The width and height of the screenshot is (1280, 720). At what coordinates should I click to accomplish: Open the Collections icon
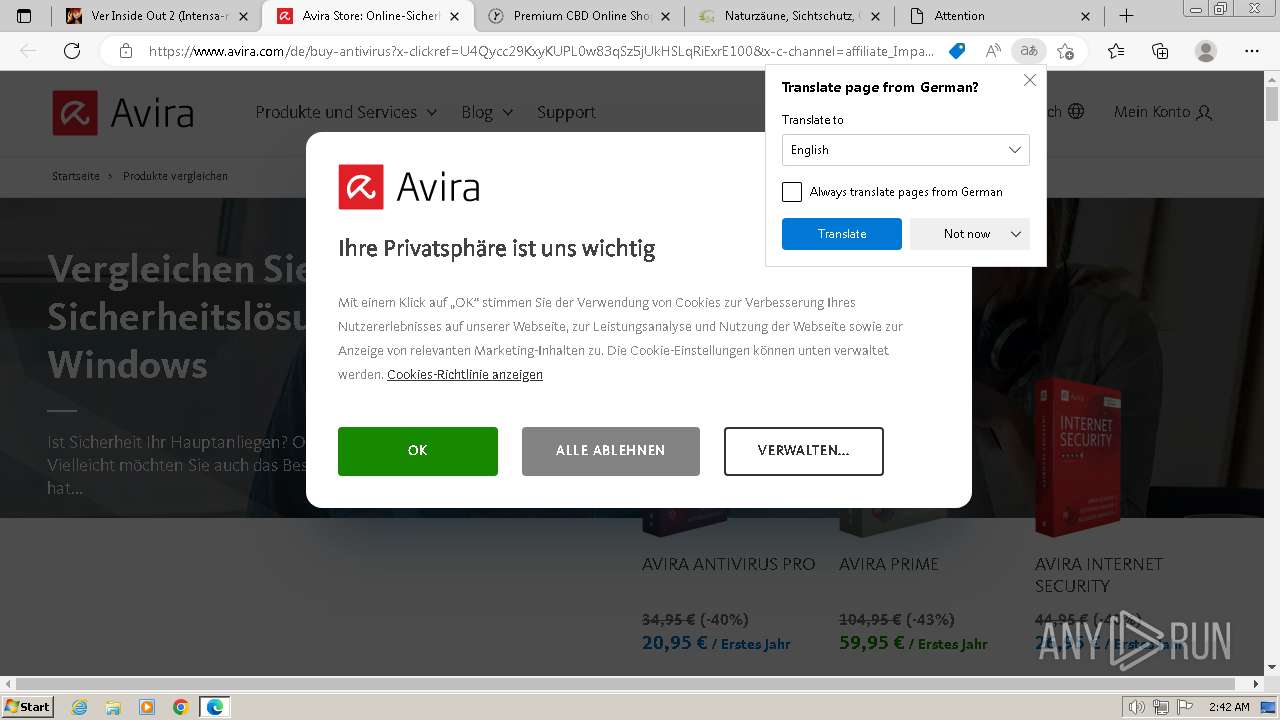pyautogui.click(x=1160, y=51)
